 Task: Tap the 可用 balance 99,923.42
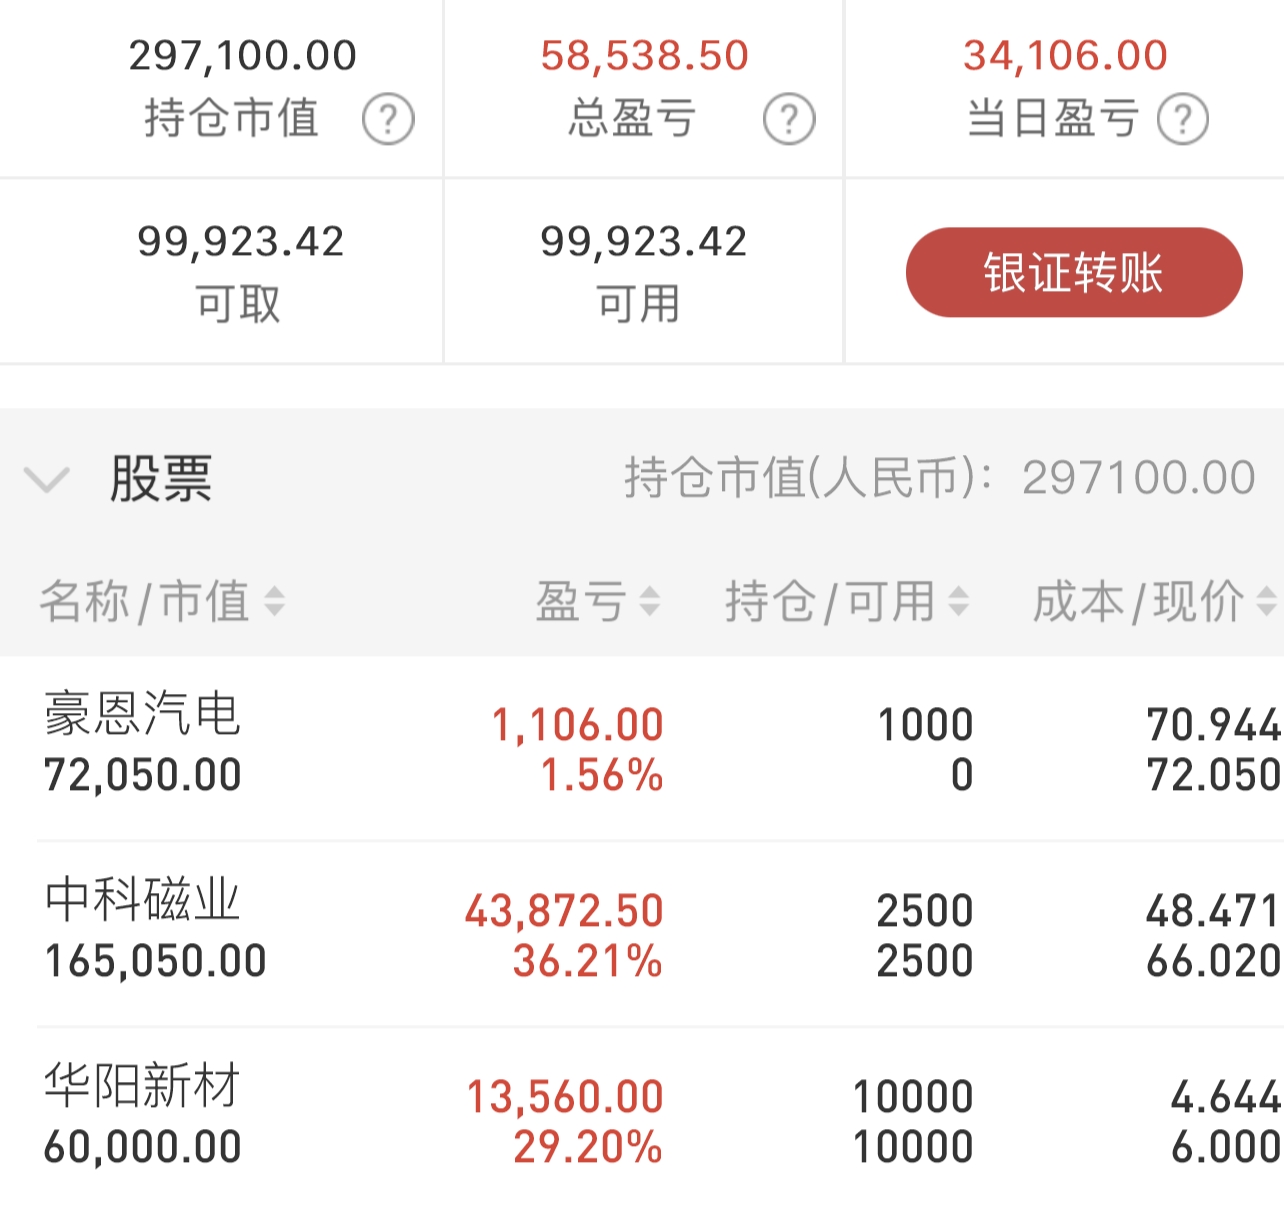(x=643, y=242)
